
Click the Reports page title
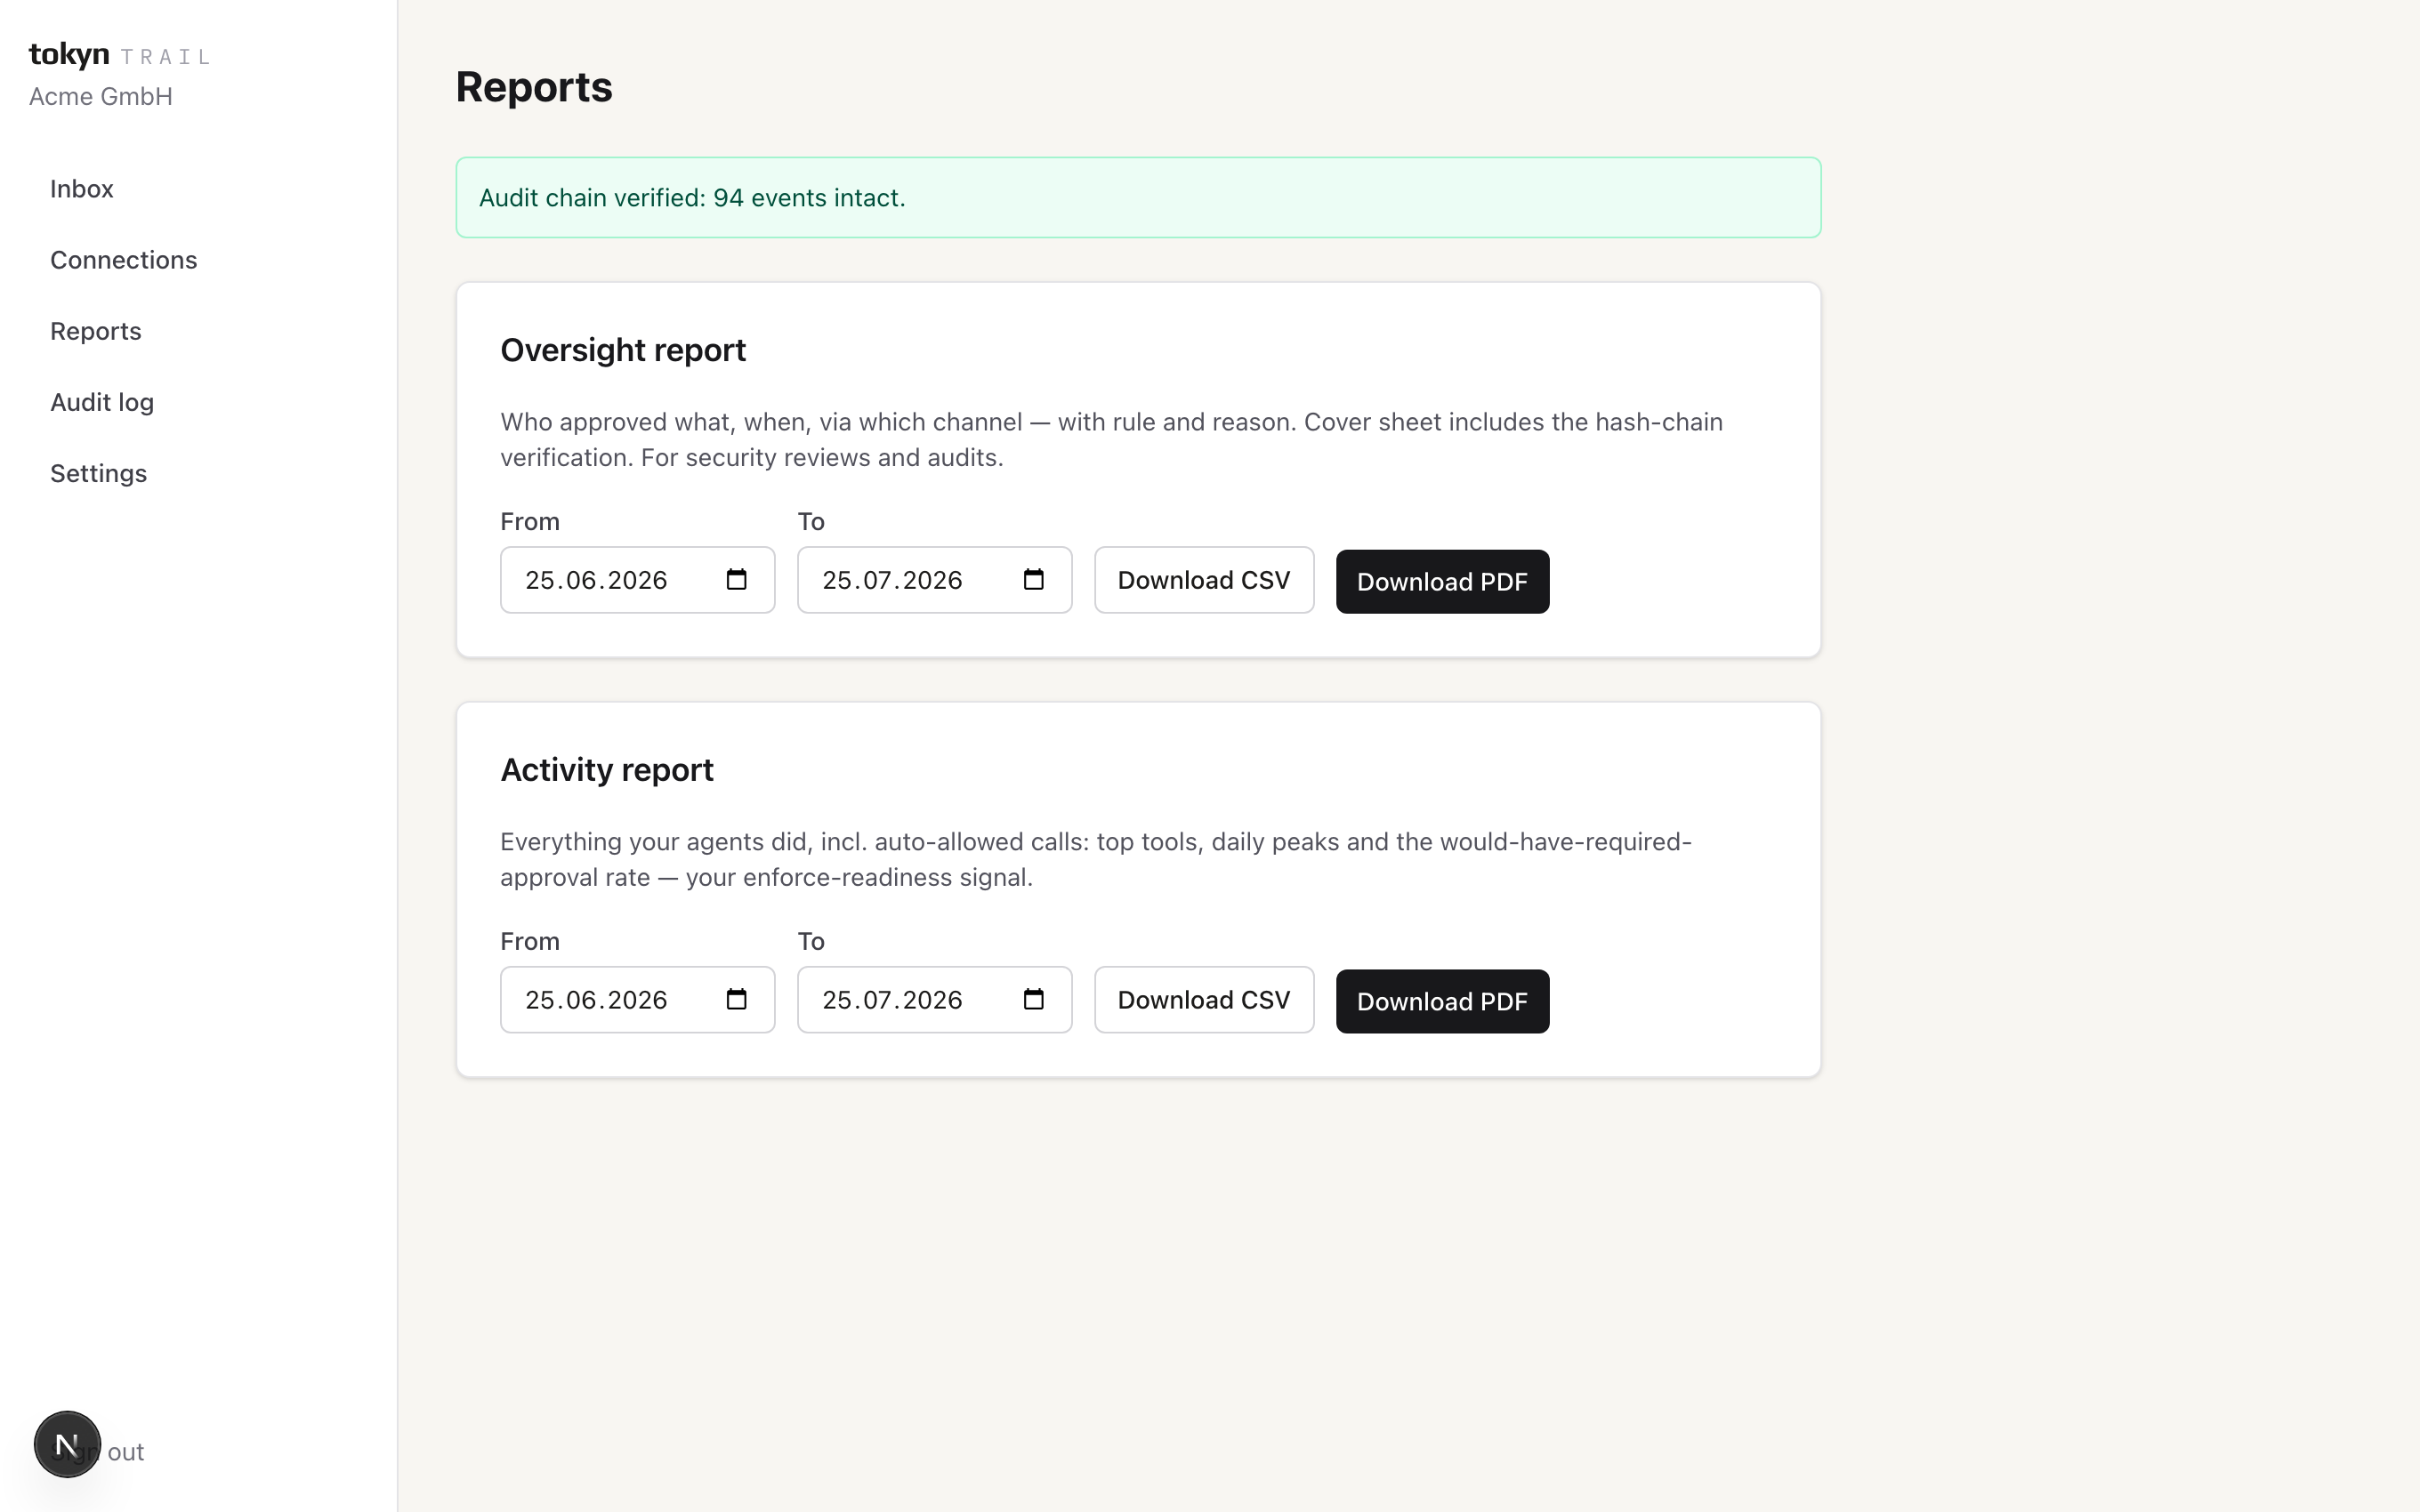coord(534,87)
